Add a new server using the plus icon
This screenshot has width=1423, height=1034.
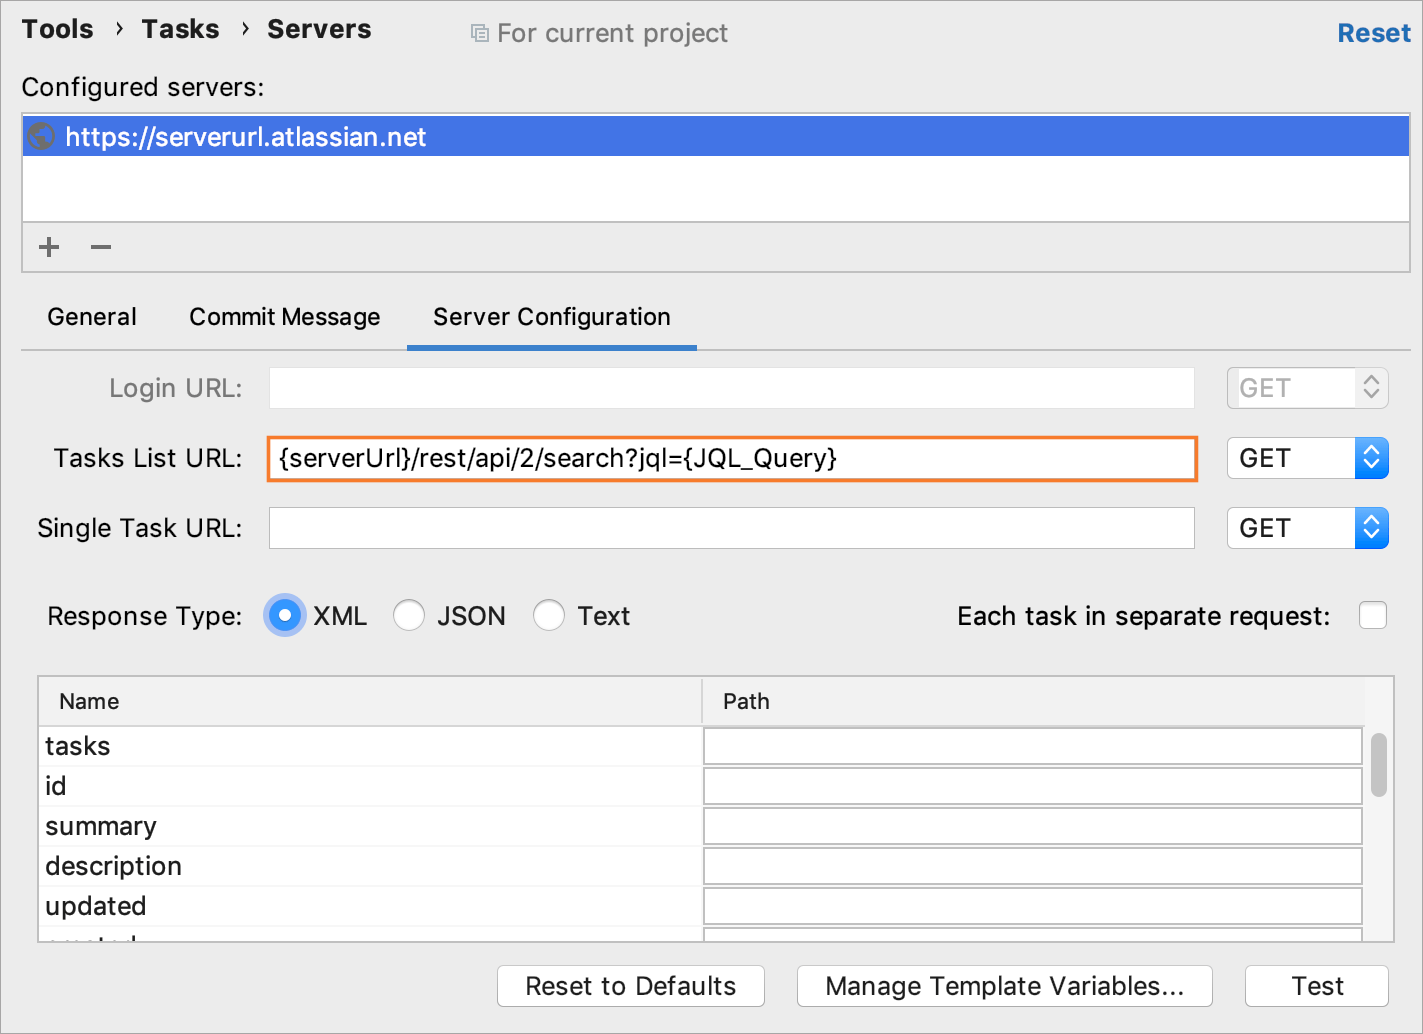click(x=48, y=247)
